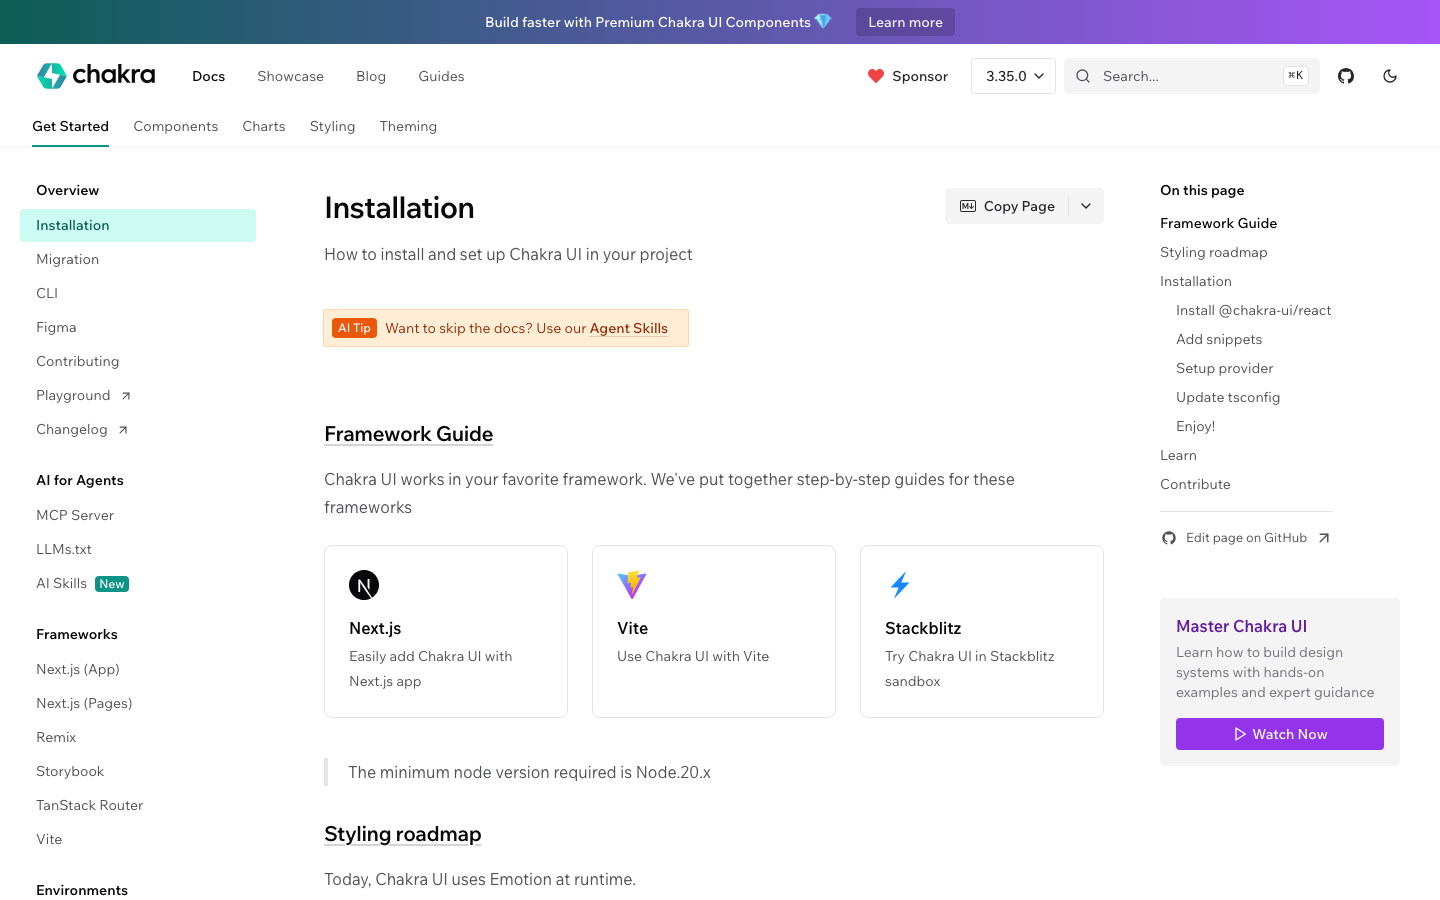Jump to Add snippets in outline
This screenshot has width=1440, height=900.
[1219, 339]
